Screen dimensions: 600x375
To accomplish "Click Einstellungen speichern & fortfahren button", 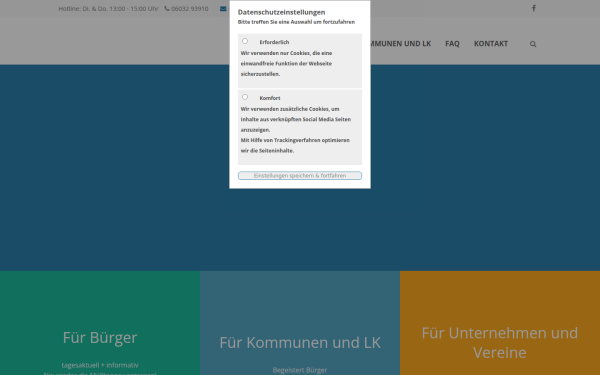I will click(300, 176).
